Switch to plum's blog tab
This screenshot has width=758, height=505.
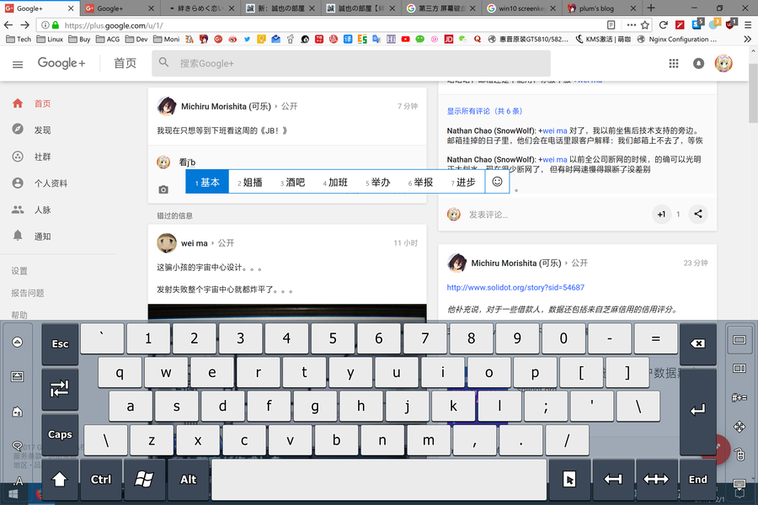[x=601, y=8]
